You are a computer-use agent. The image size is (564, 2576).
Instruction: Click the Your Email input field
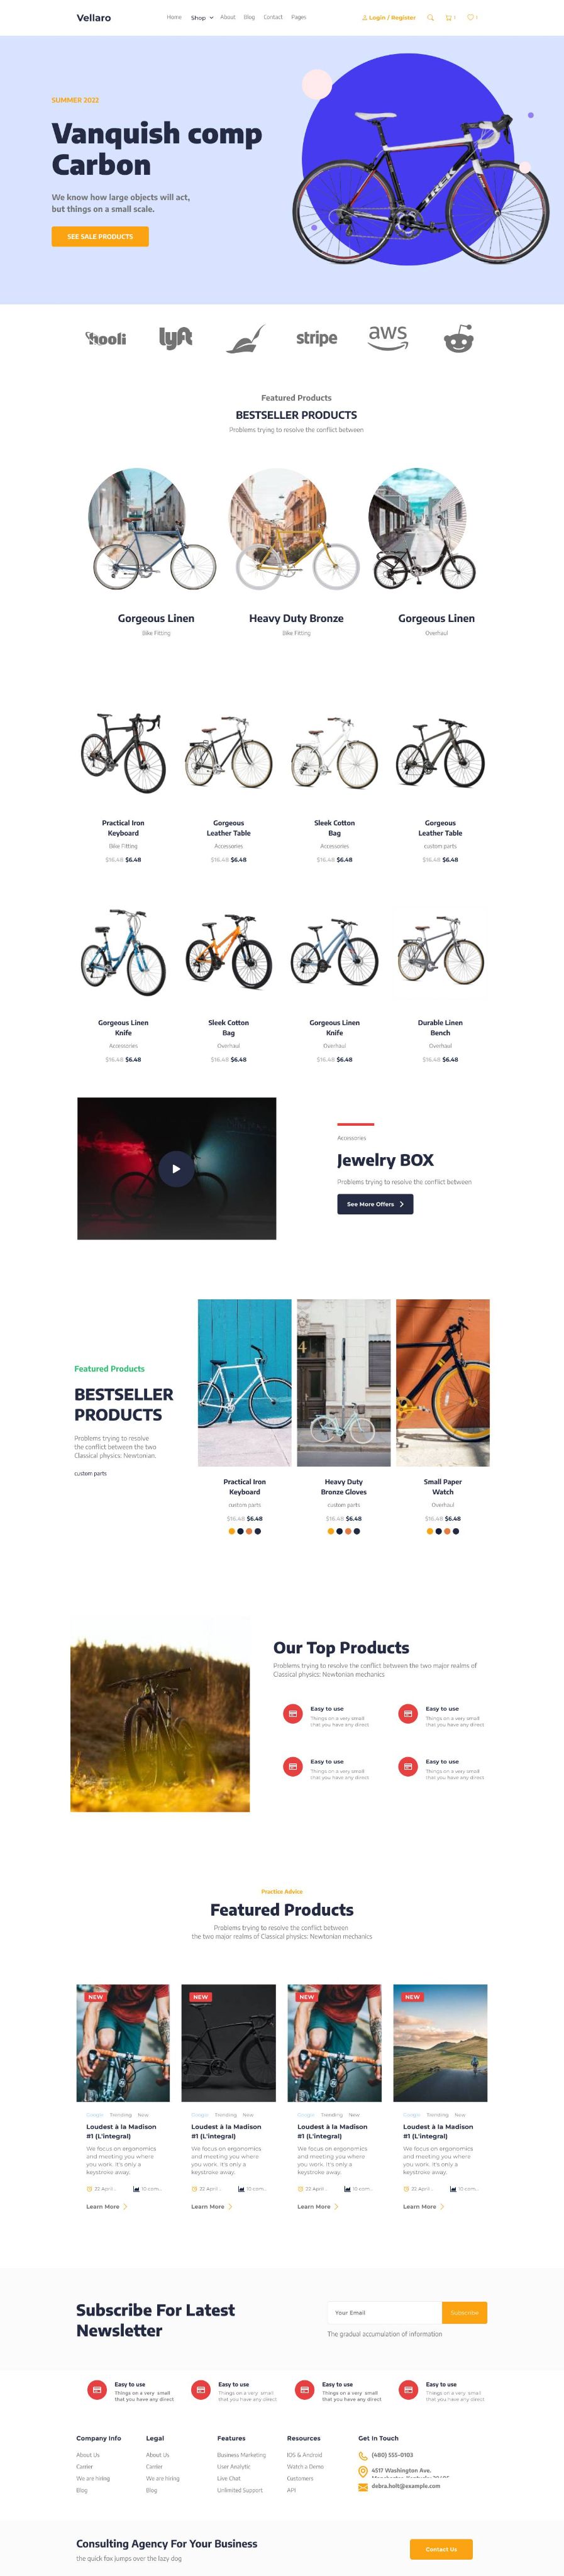[384, 2312]
